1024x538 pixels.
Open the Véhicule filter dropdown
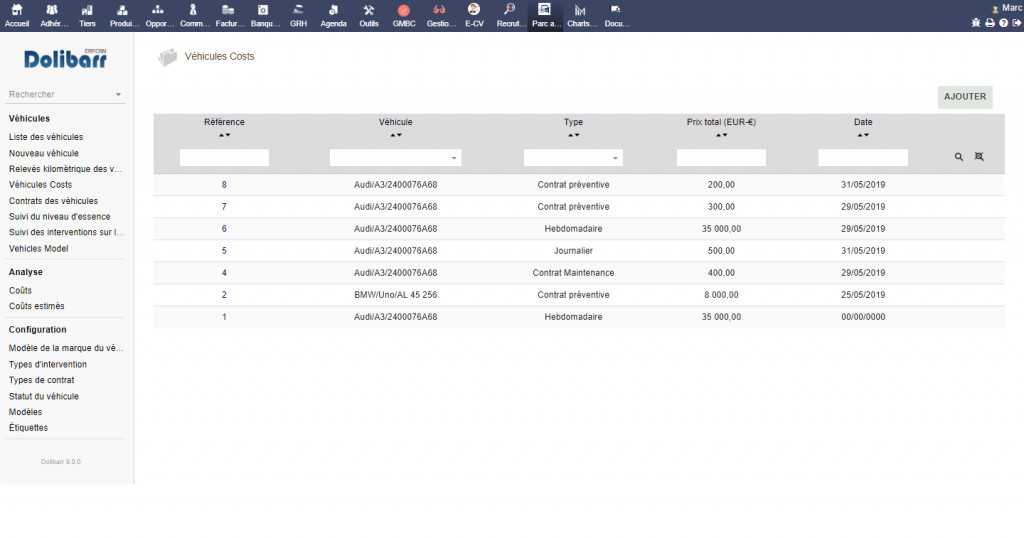[395, 158]
